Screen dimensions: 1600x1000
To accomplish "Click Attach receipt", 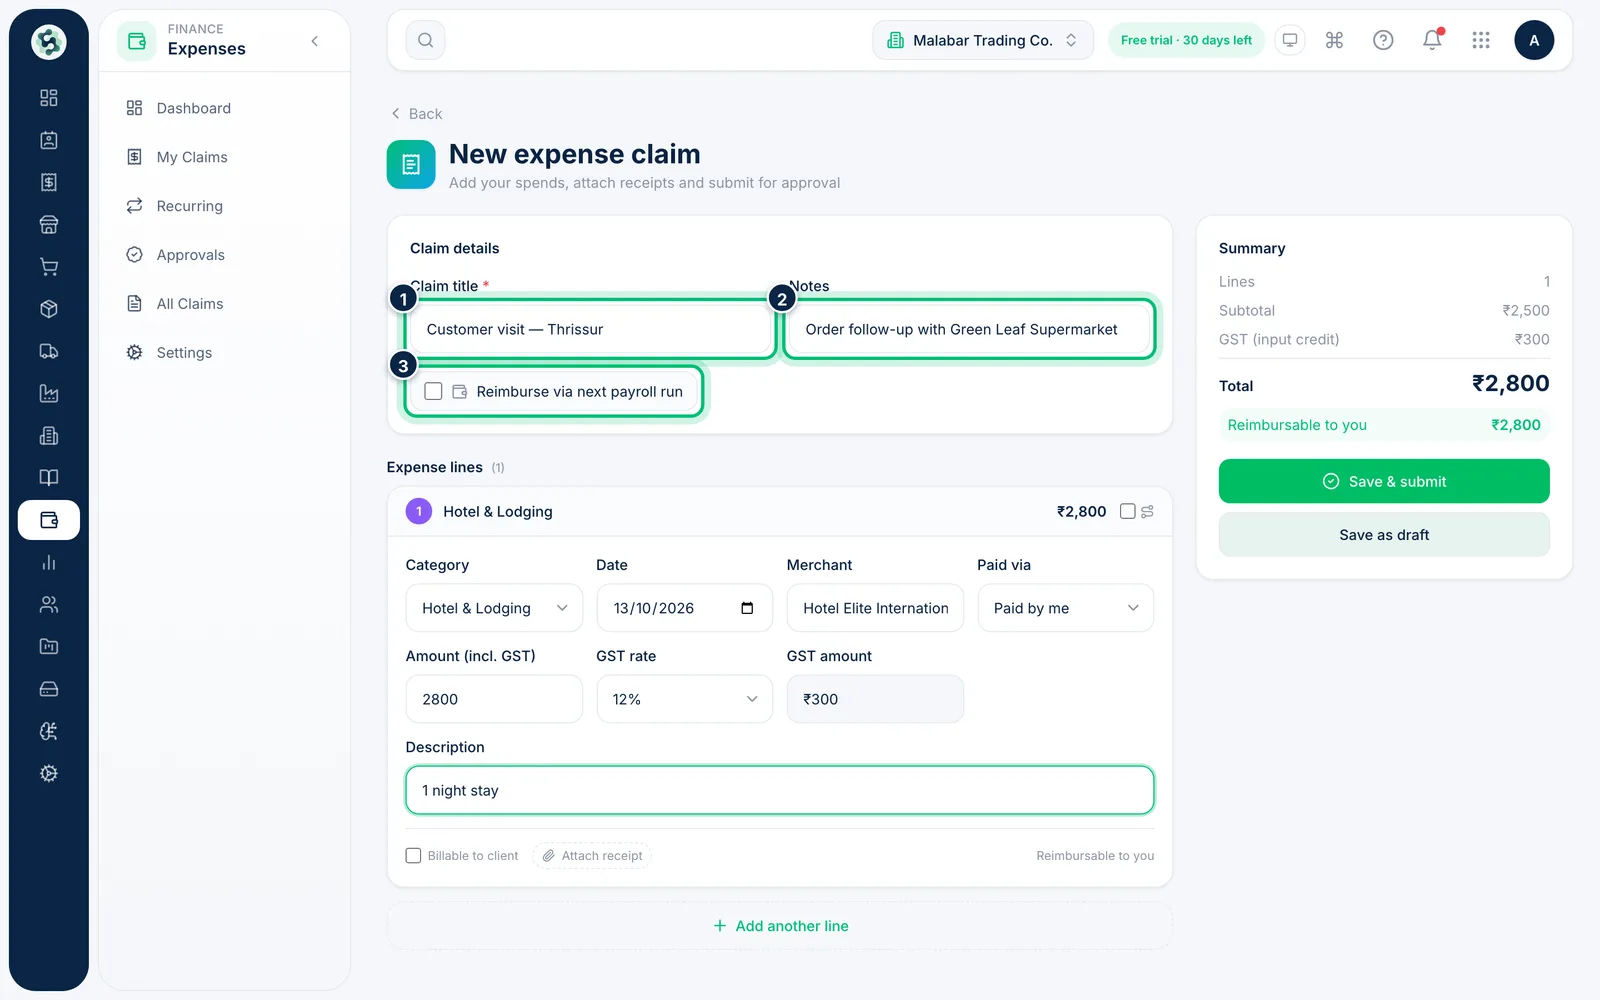I will [x=593, y=856].
